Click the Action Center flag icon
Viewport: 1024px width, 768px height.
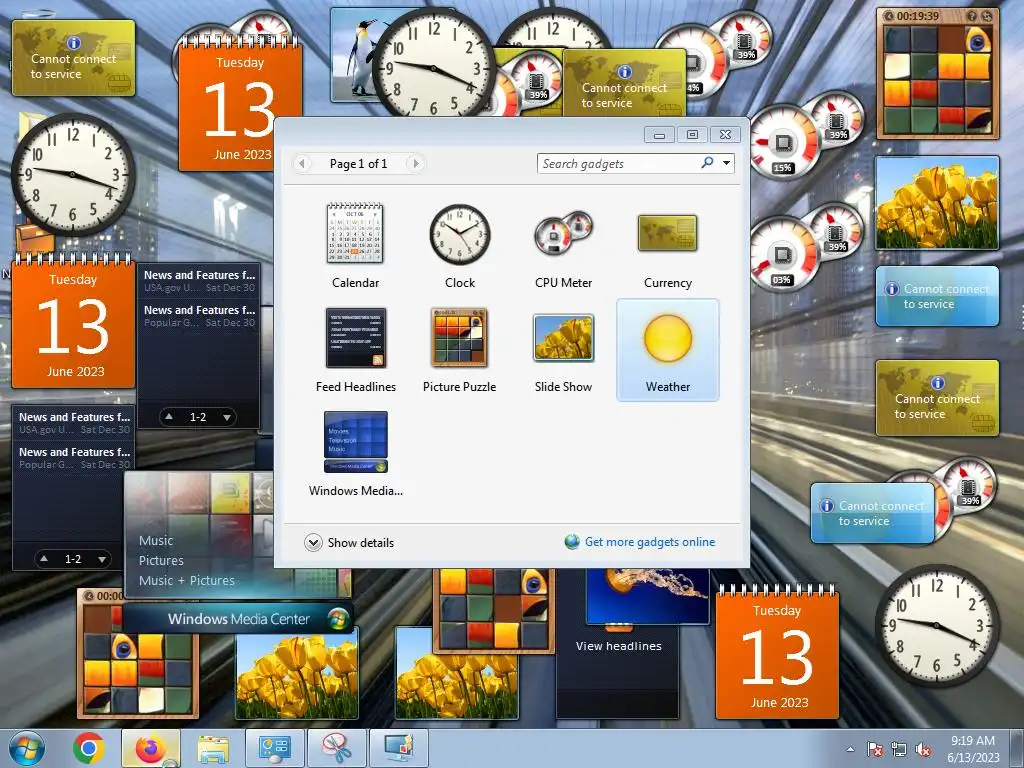[874, 750]
